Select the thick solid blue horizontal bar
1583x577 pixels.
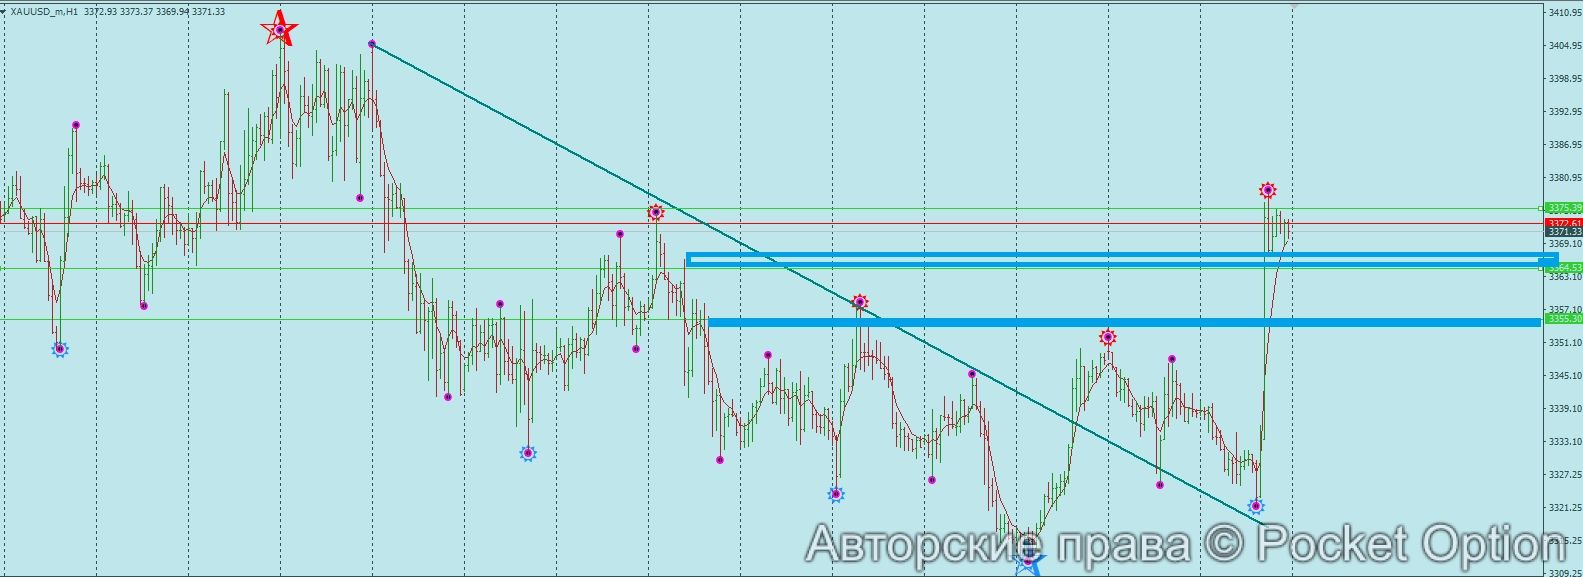(1120, 322)
